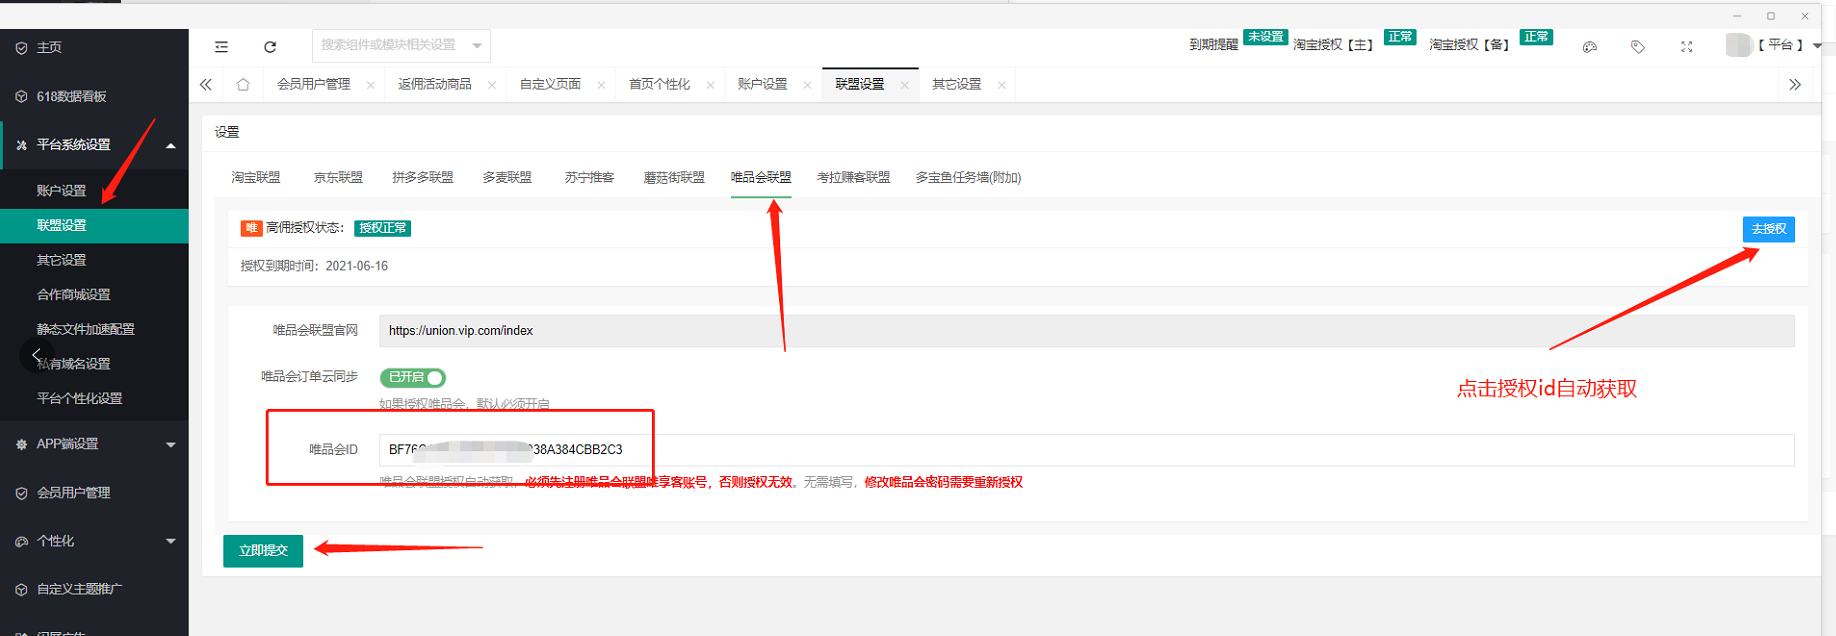
Task: Click the 唯品会ID input field
Action: coord(1087,450)
